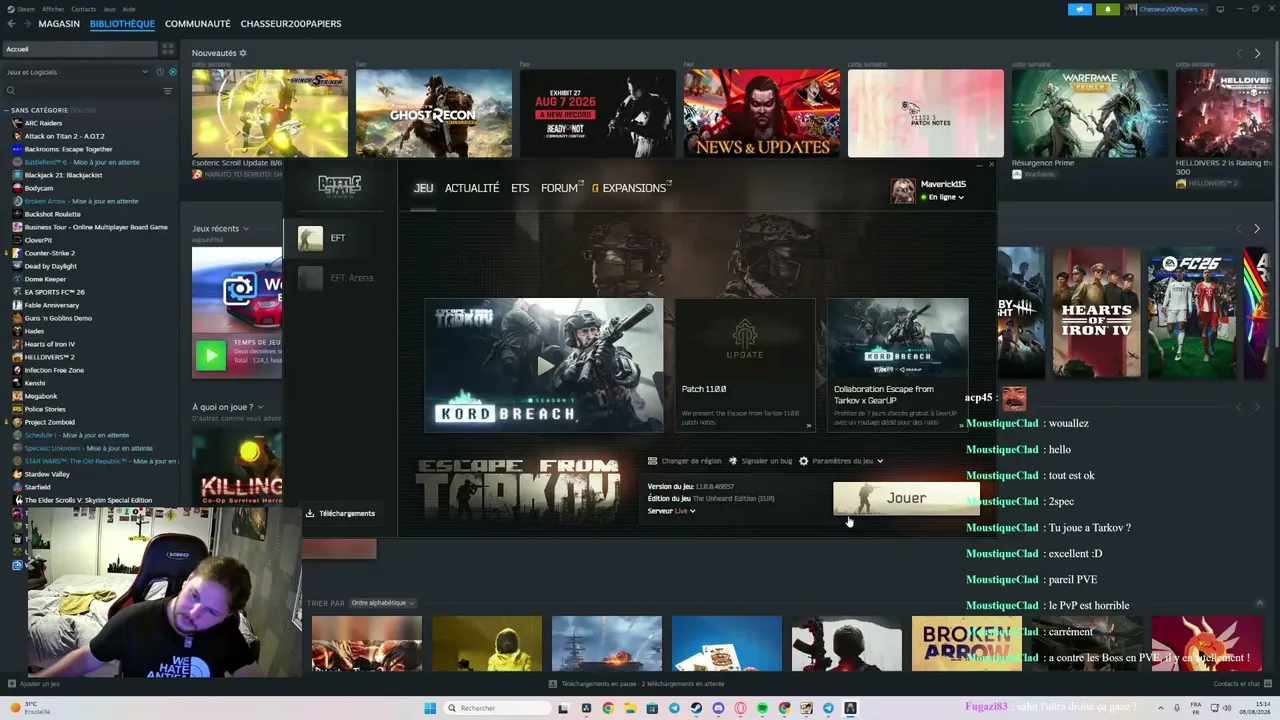
Task: Go to the COMMUNAUTÉ tab
Action: pyautogui.click(x=198, y=24)
